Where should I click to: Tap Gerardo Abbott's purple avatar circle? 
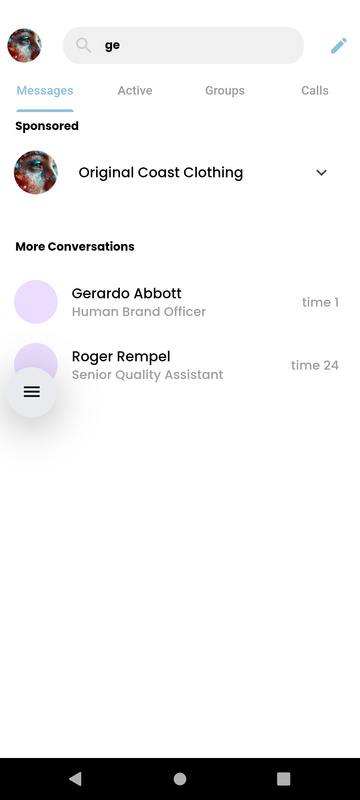tap(36, 302)
